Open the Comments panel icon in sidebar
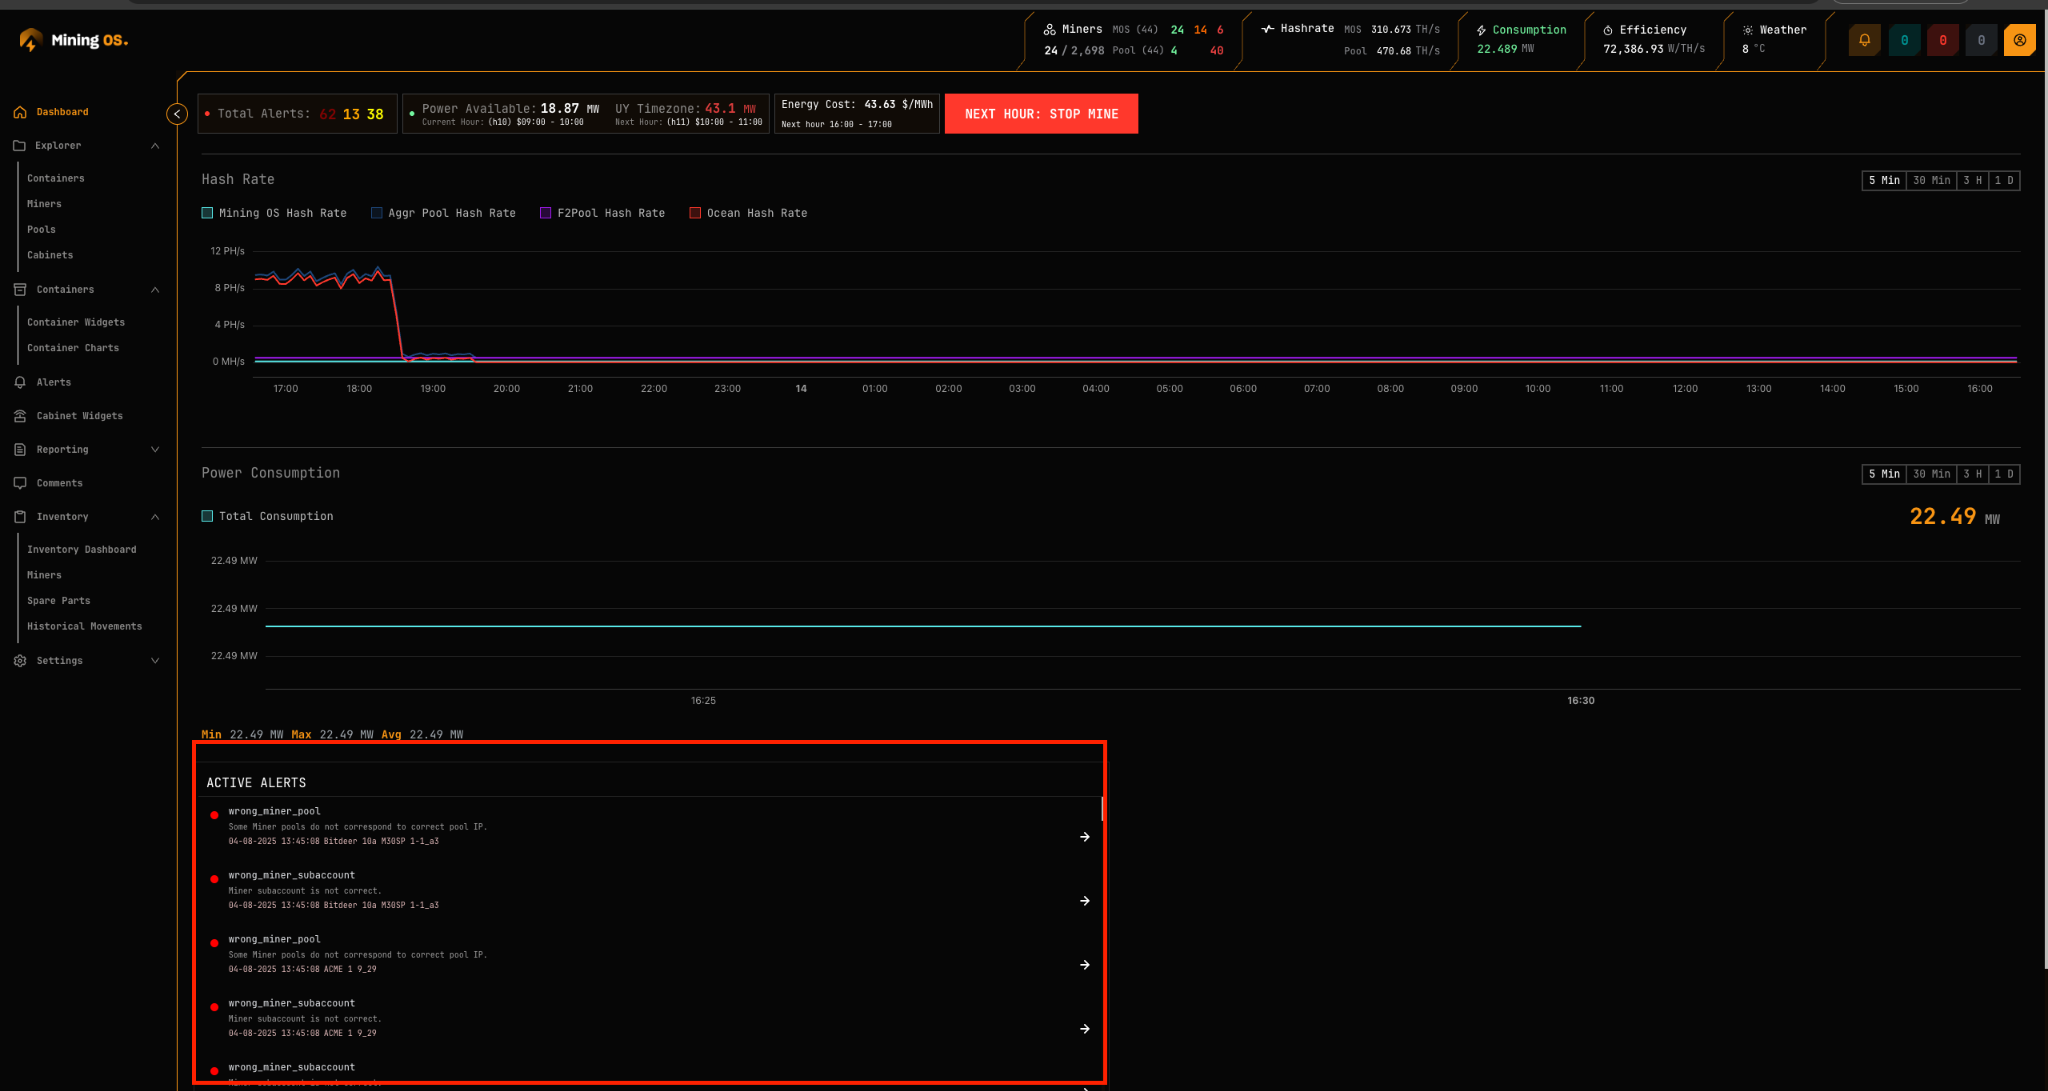Viewport: 2048px width, 1091px height. pos(19,482)
